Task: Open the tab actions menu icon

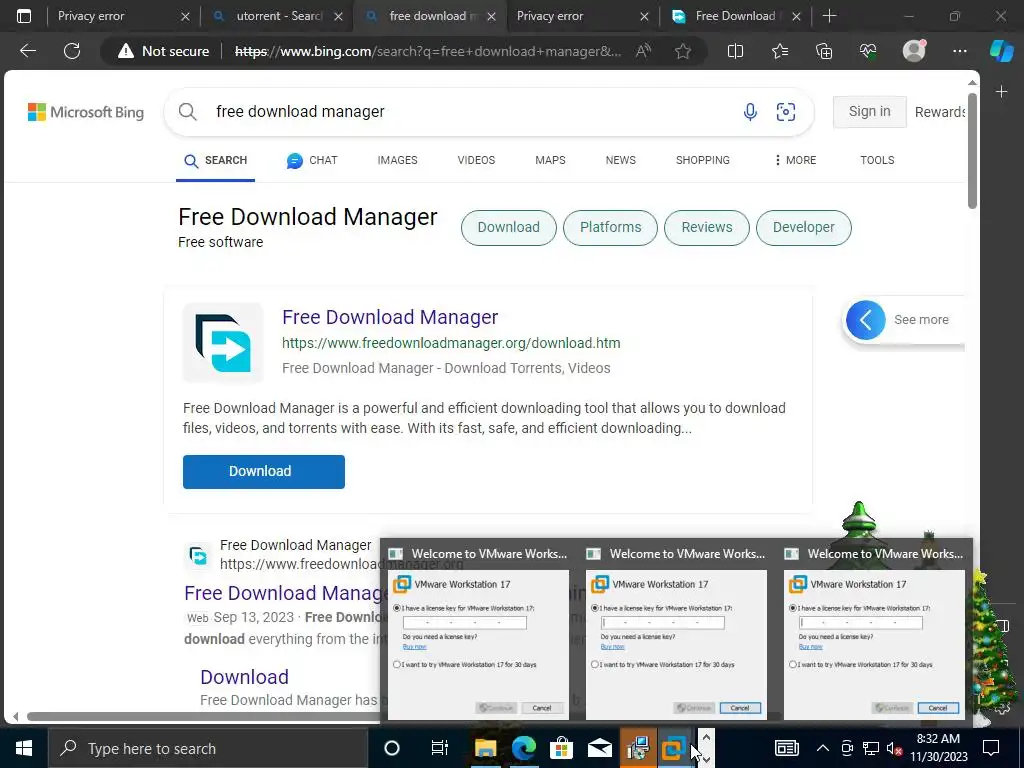Action: 24,16
